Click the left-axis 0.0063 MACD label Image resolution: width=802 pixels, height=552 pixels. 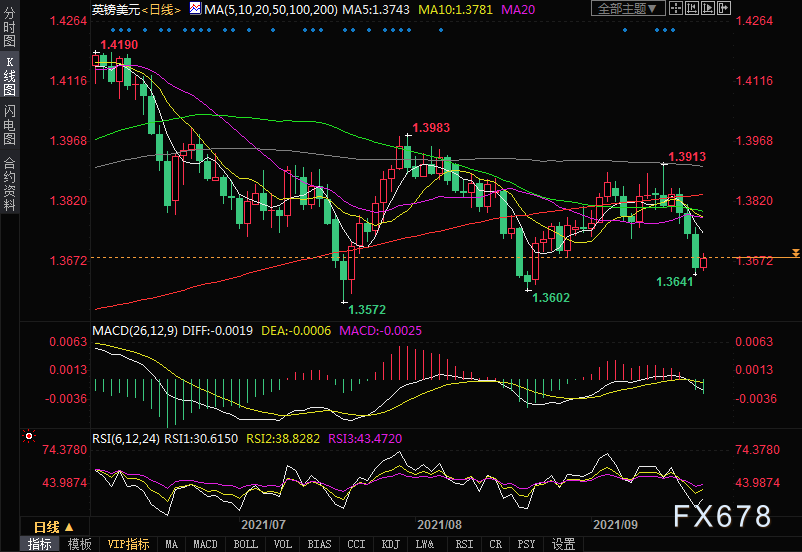(68, 341)
